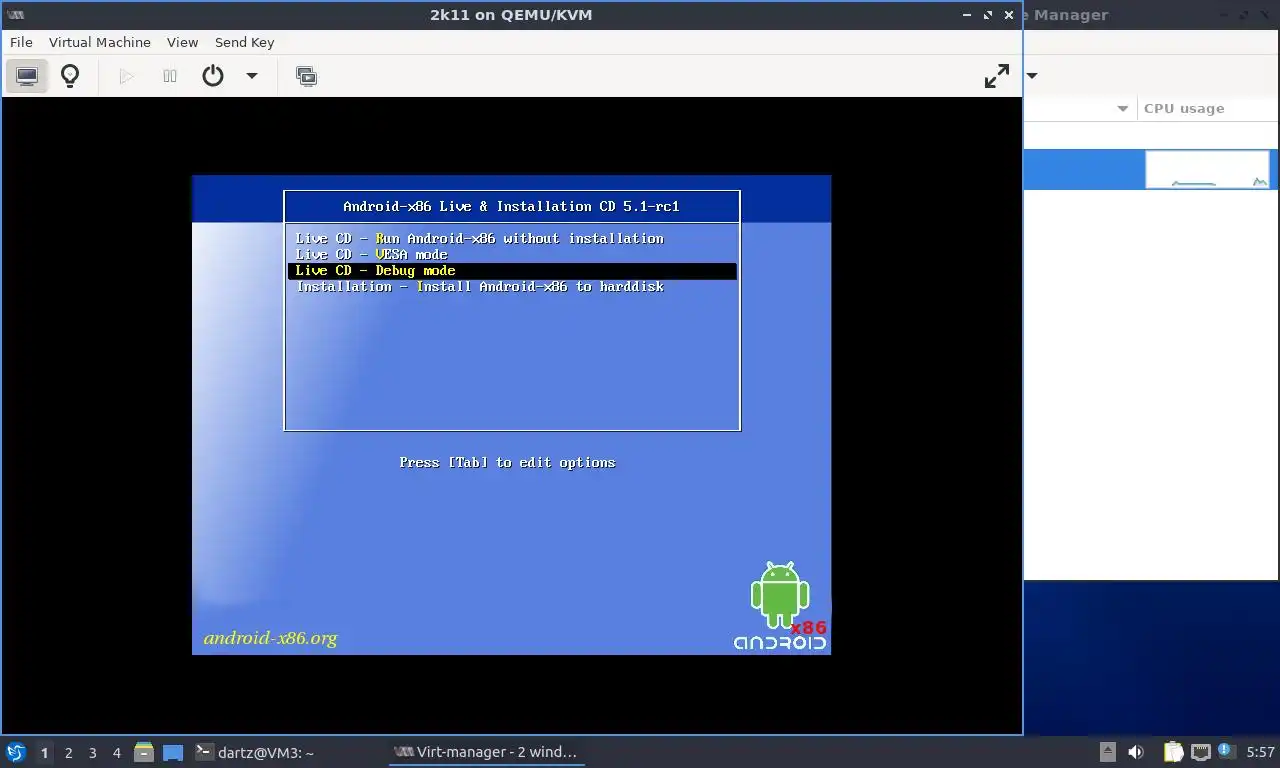Viewport: 1280px width, 768px height.
Task: Open the manage VM snapshots view
Action: (307, 76)
